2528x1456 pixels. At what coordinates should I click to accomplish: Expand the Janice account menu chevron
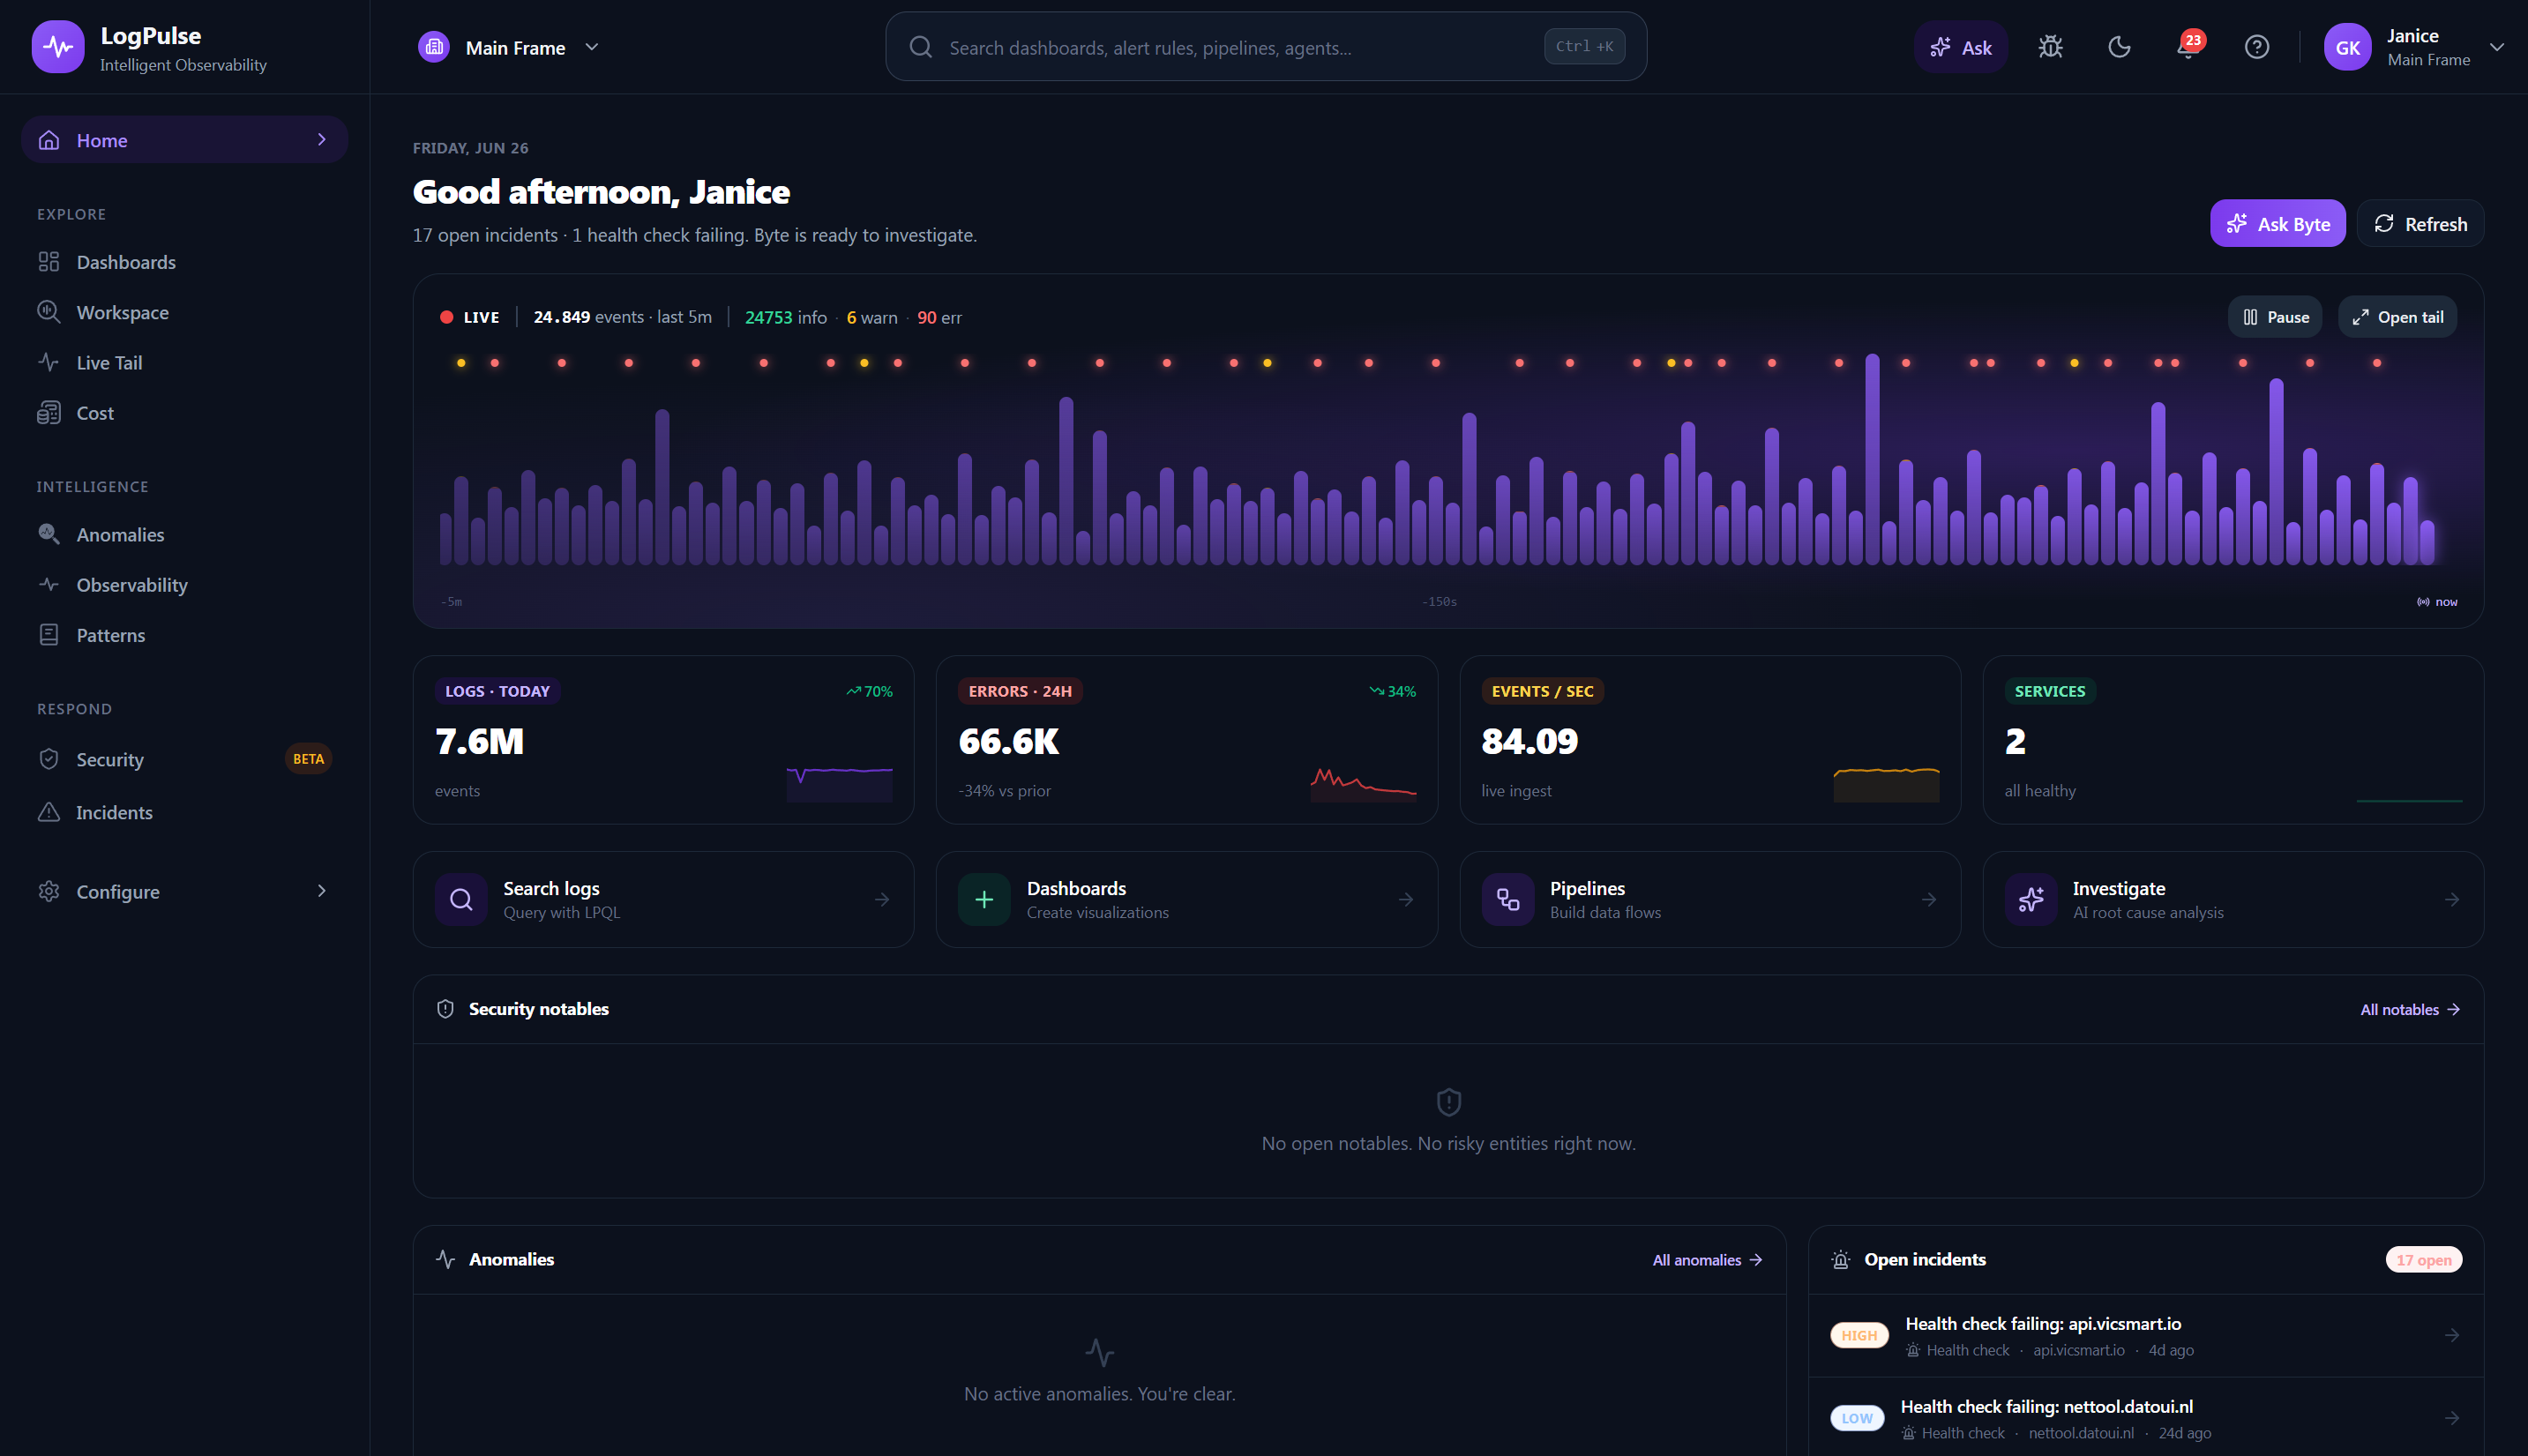point(2497,47)
